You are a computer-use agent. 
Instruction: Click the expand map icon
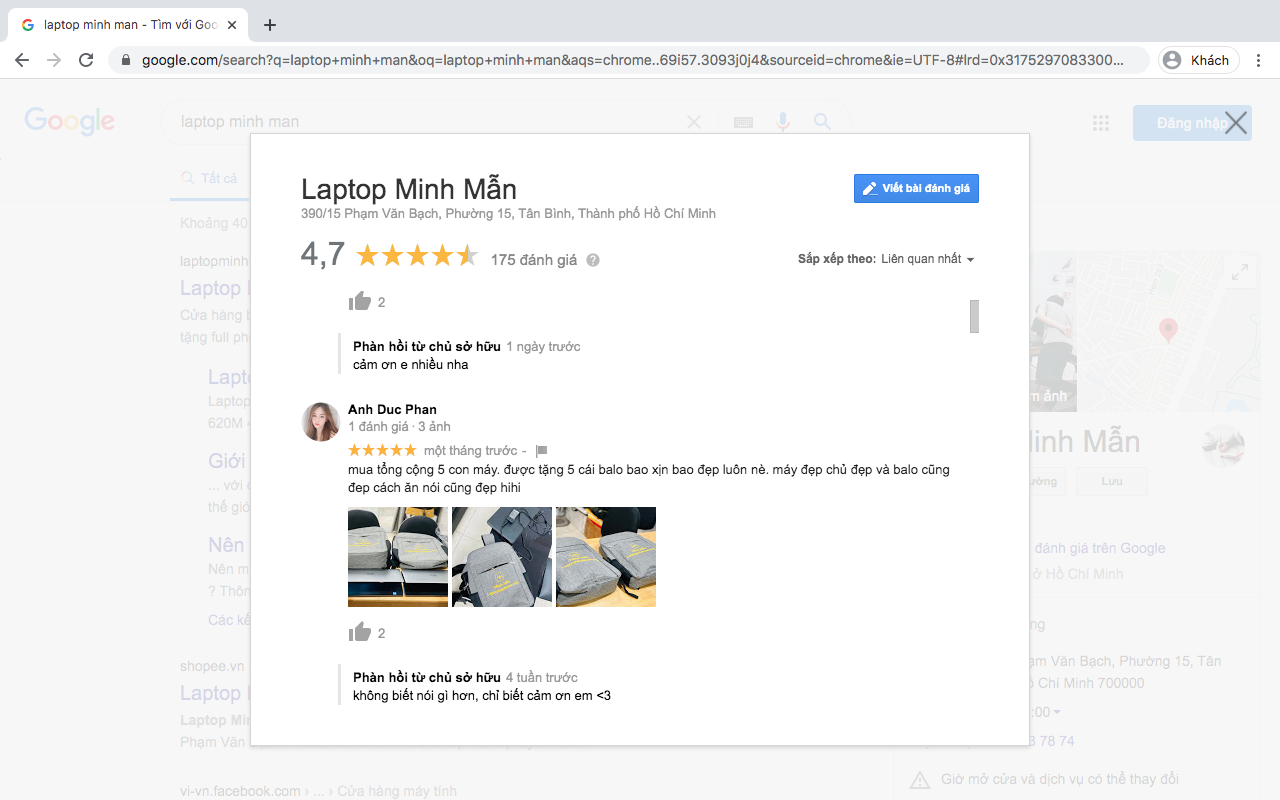[x=1240, y=271]
